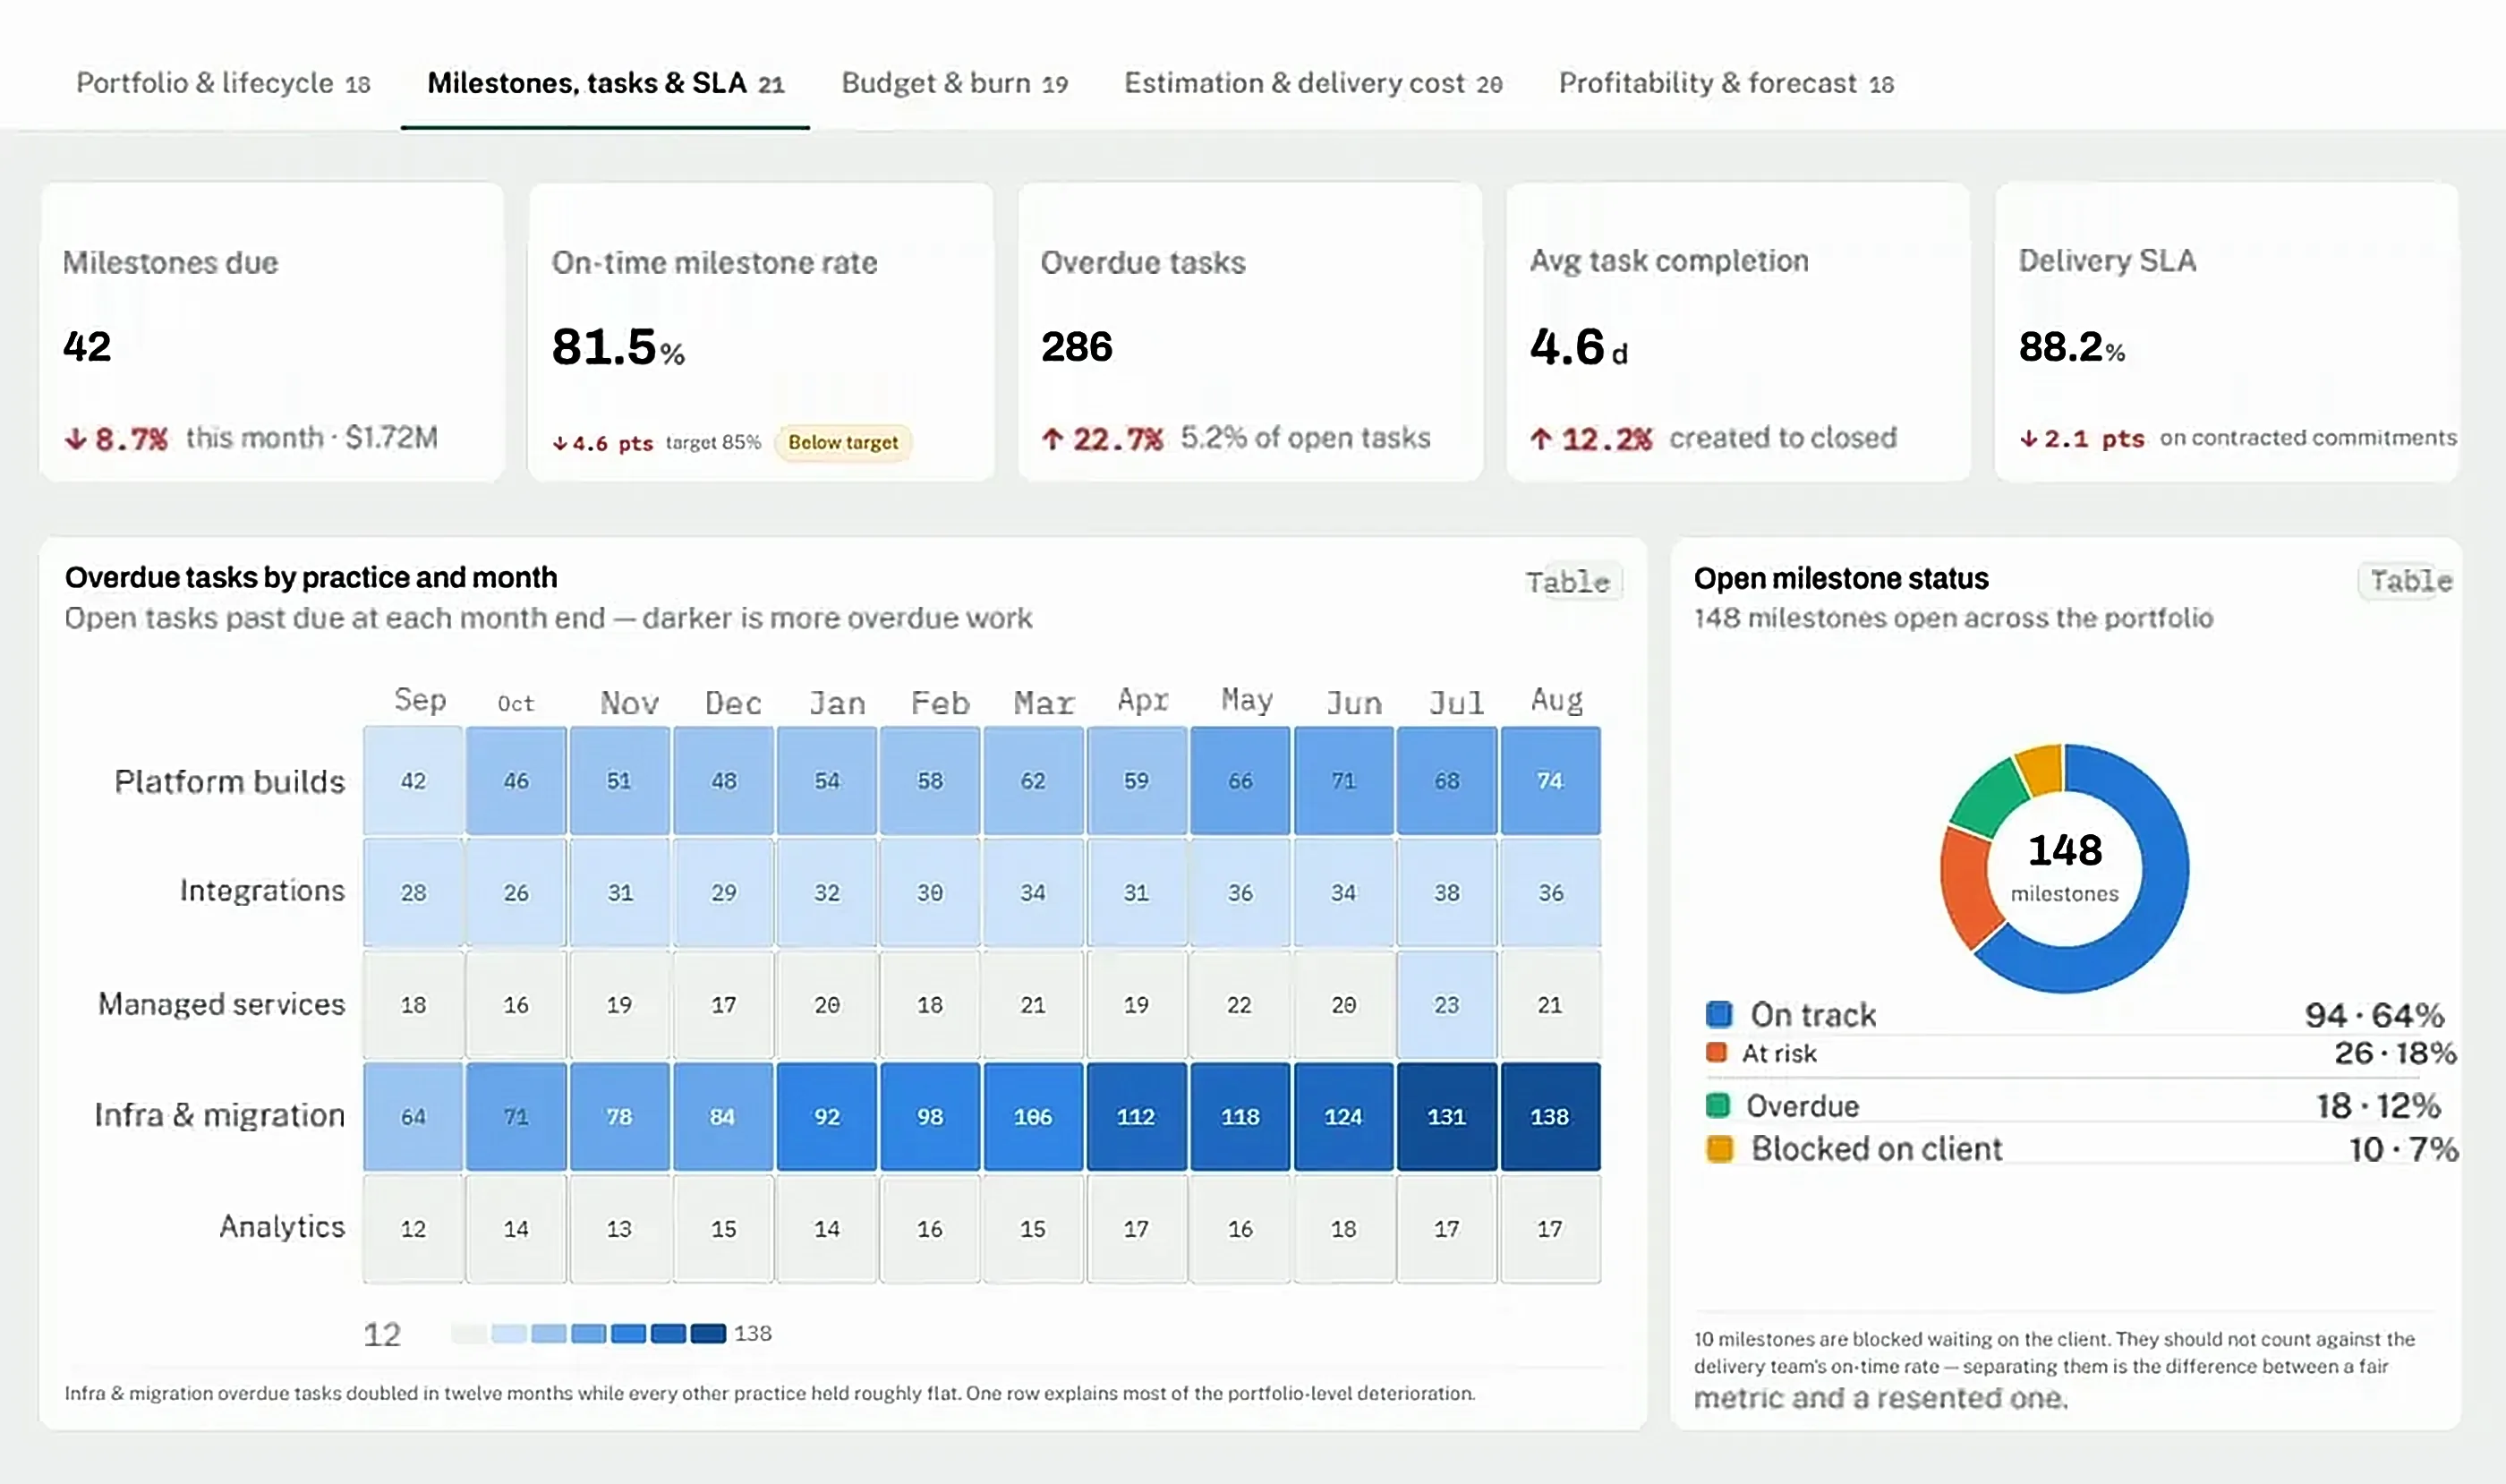Click Infra & migration Mar cell 106
Image resolution: width=2506 pixels, height=1484 pixels.
1033,1116
